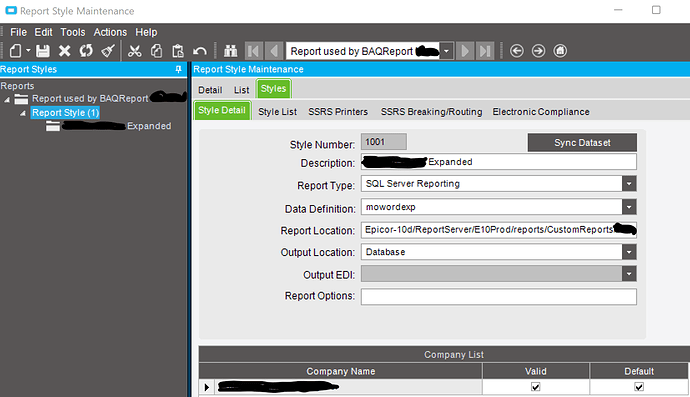Click the Sync Dataset button
690x397 pixels.
(x=582, y=143)
